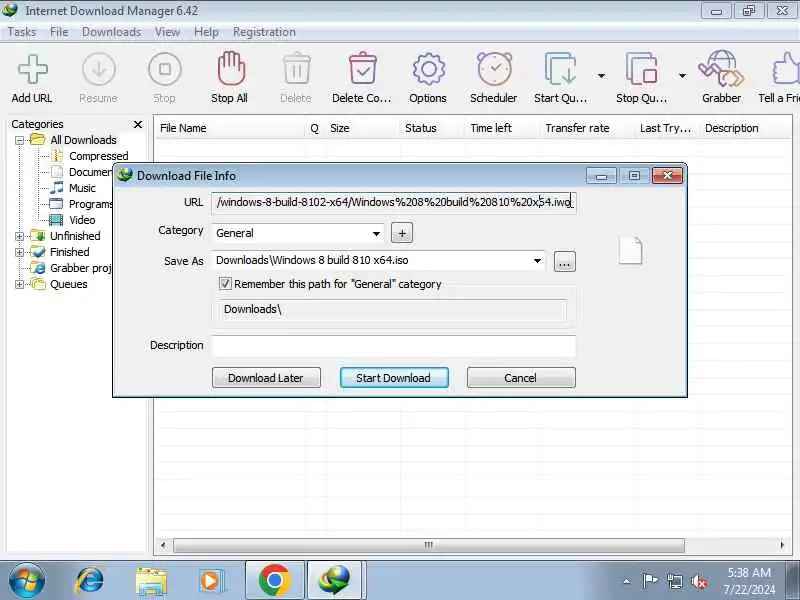This screenshot has height=600, width=800.
Task: Click the Download Later button
Action: pos(266,378)
